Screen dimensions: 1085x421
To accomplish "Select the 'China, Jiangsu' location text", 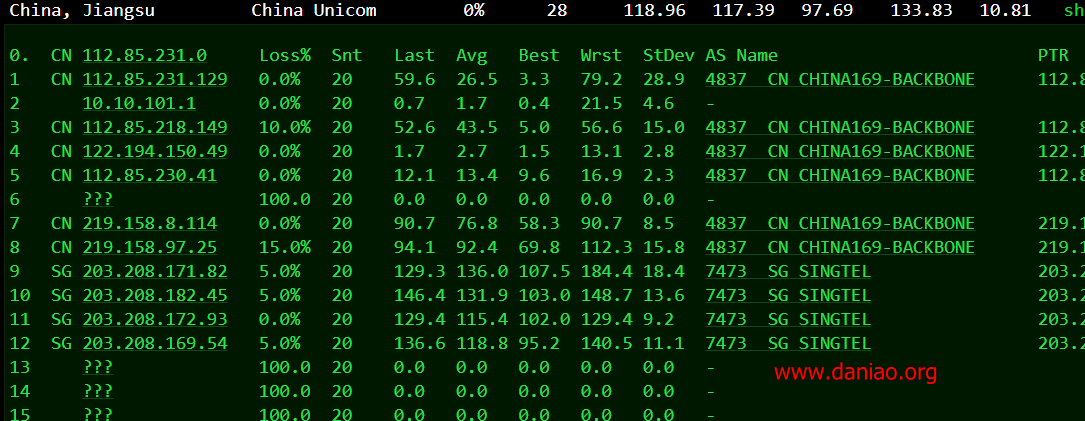I will (82, 10).
